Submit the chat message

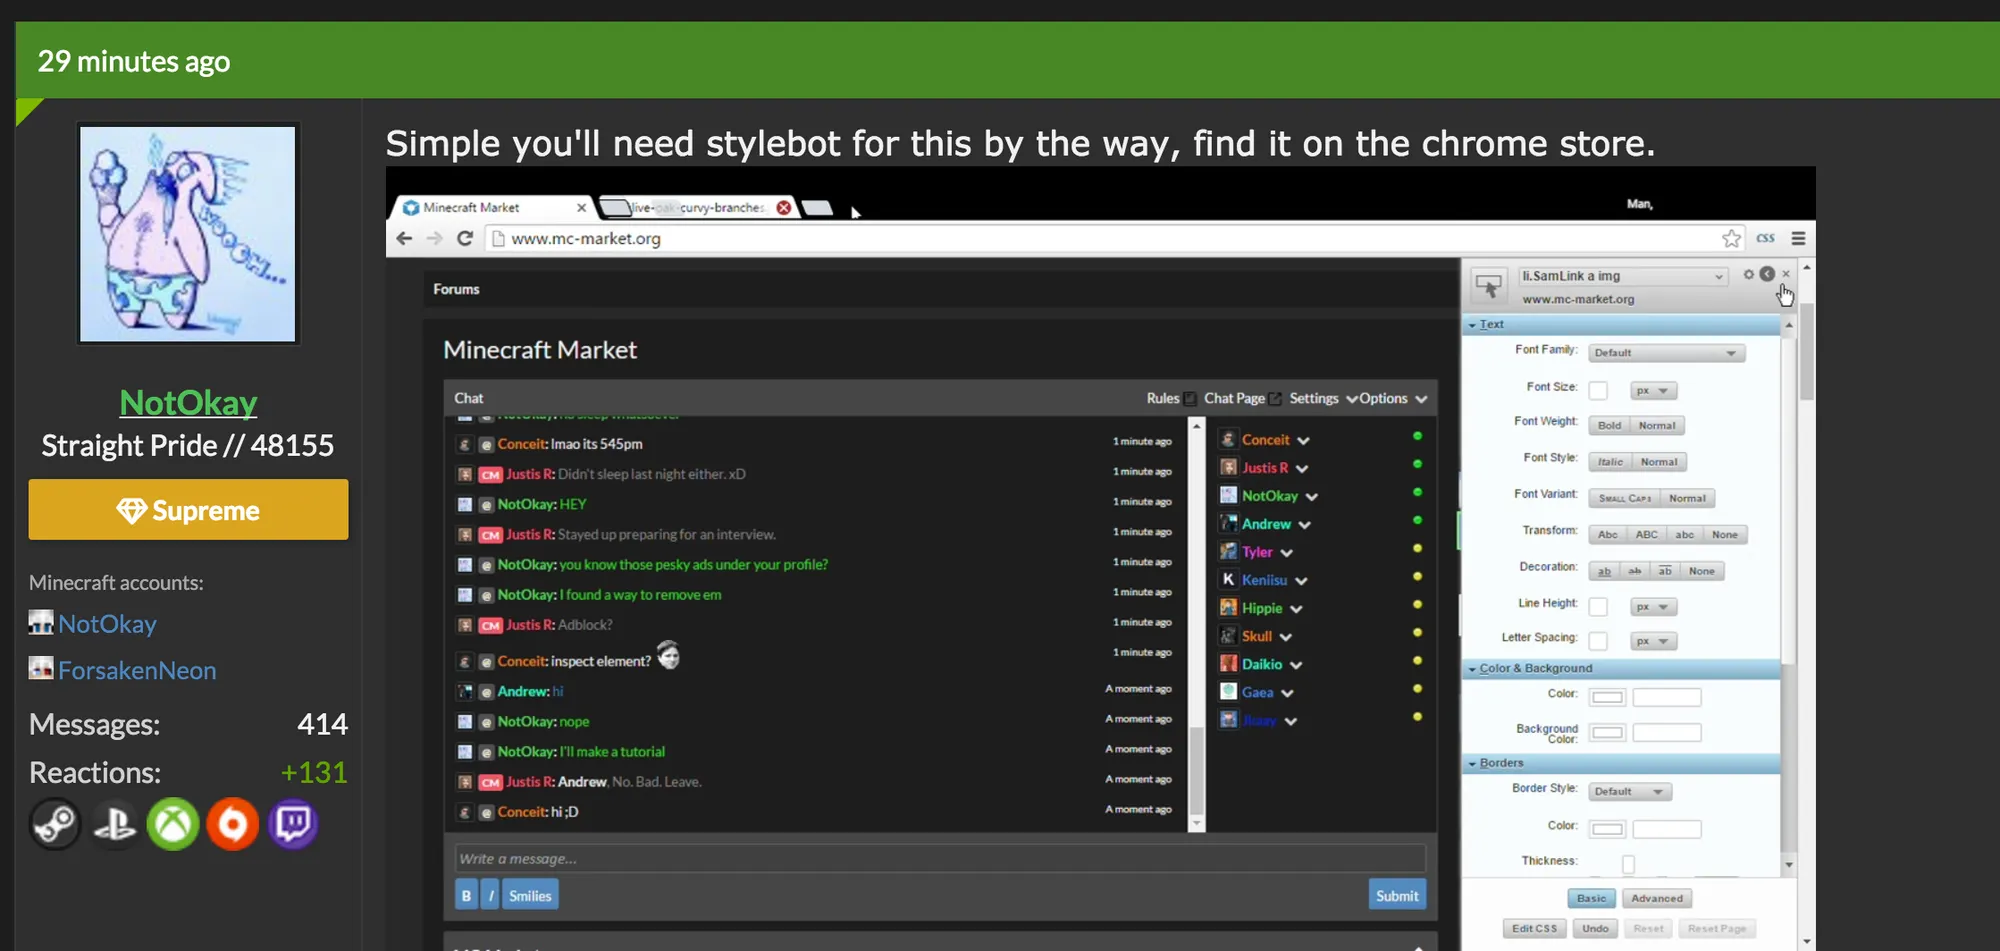pyautogui.click(x=1397, y=896)
